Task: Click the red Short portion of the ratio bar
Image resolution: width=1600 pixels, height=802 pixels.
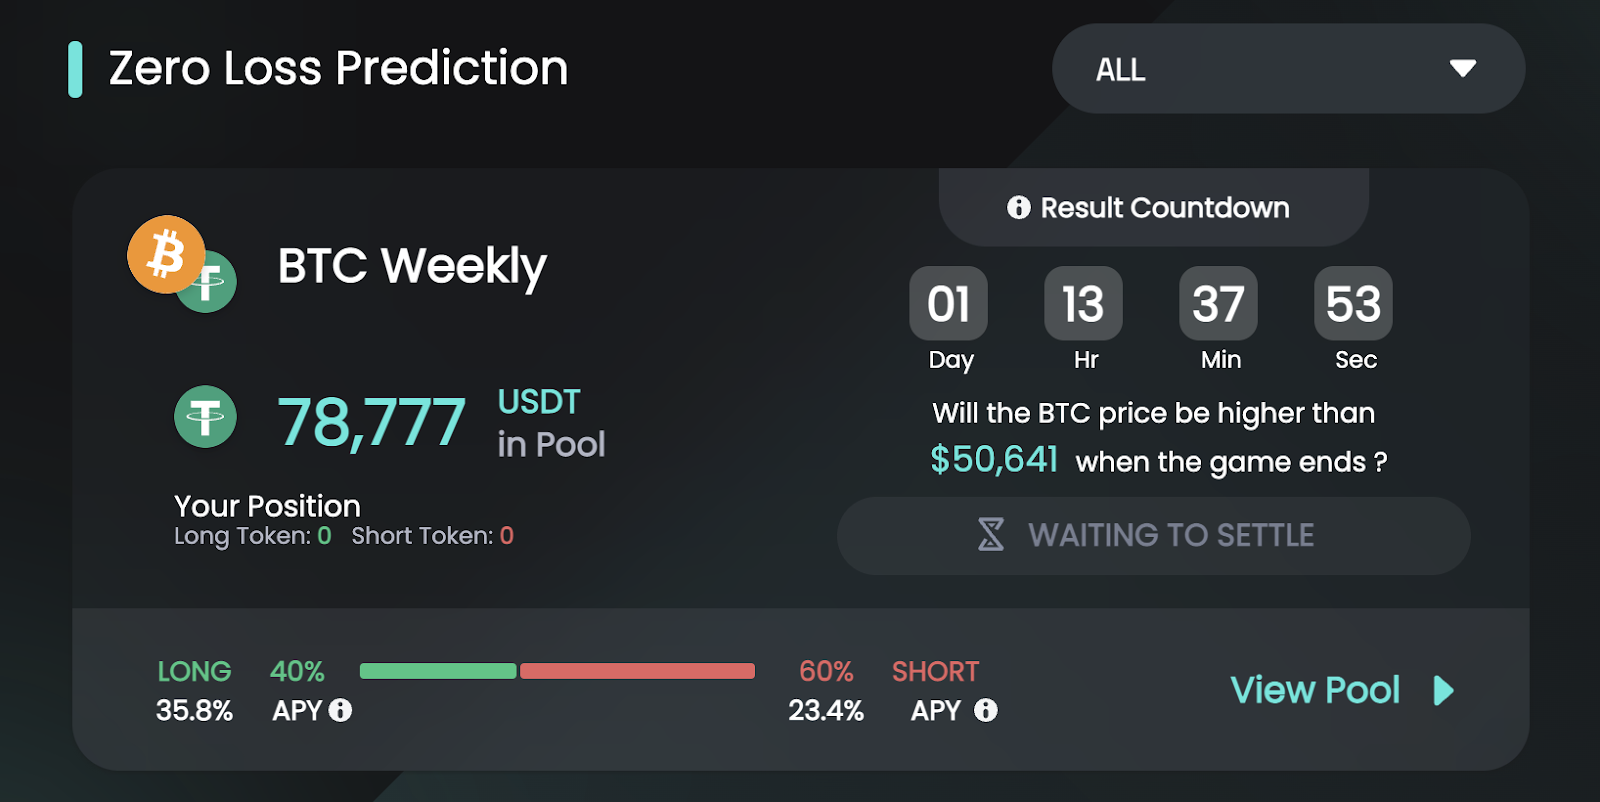Action: point(637,671)
